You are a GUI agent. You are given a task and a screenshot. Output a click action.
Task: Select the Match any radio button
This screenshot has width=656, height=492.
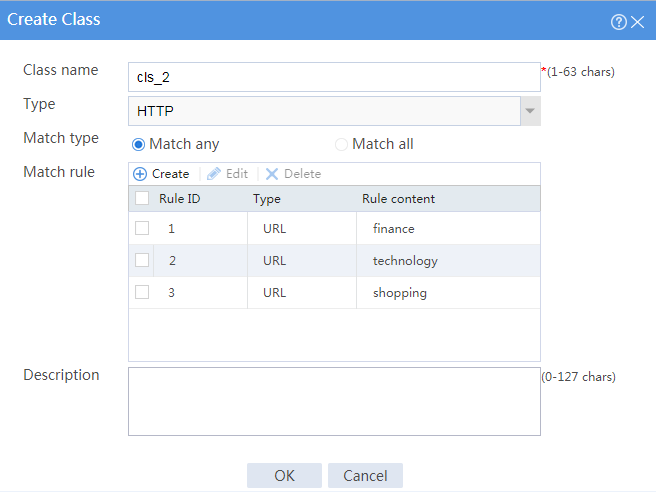point(138,144)
